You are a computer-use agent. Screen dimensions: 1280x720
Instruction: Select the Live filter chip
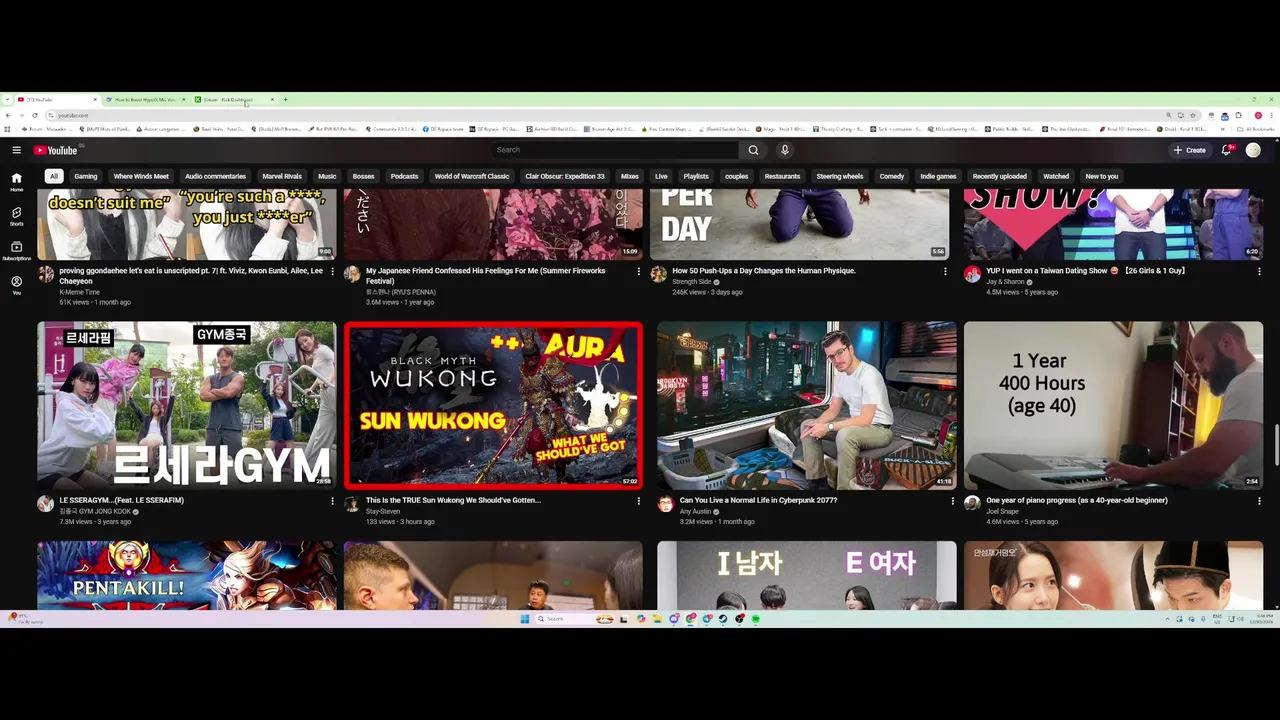(661, 176)
